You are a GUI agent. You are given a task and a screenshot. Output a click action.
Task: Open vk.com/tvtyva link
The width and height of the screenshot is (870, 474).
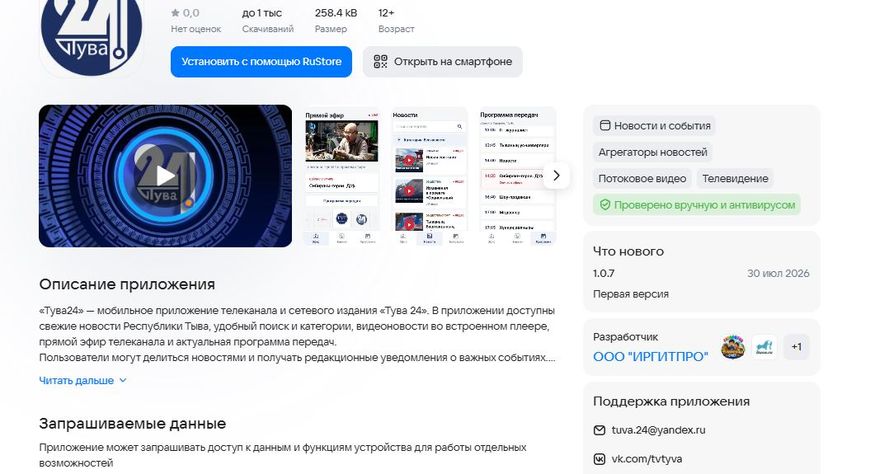(x=646, y=459)
